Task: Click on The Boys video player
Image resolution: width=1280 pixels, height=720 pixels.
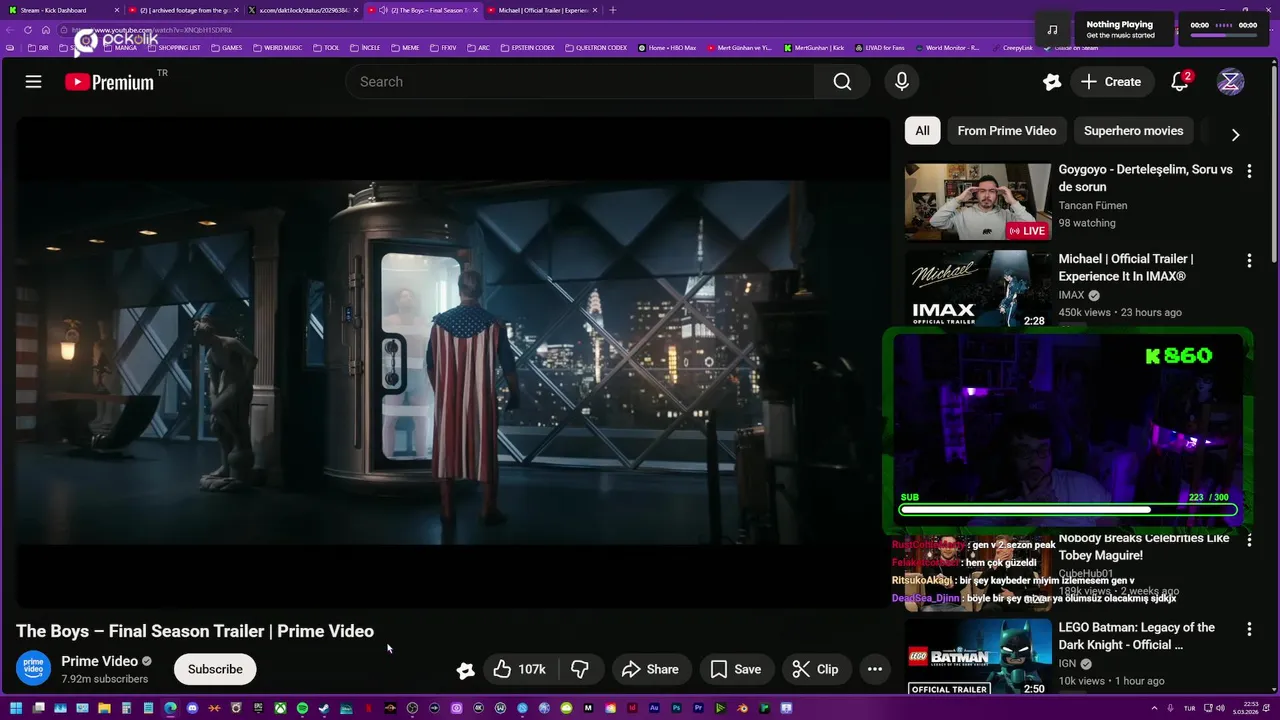Action: (x=452, y=362)
